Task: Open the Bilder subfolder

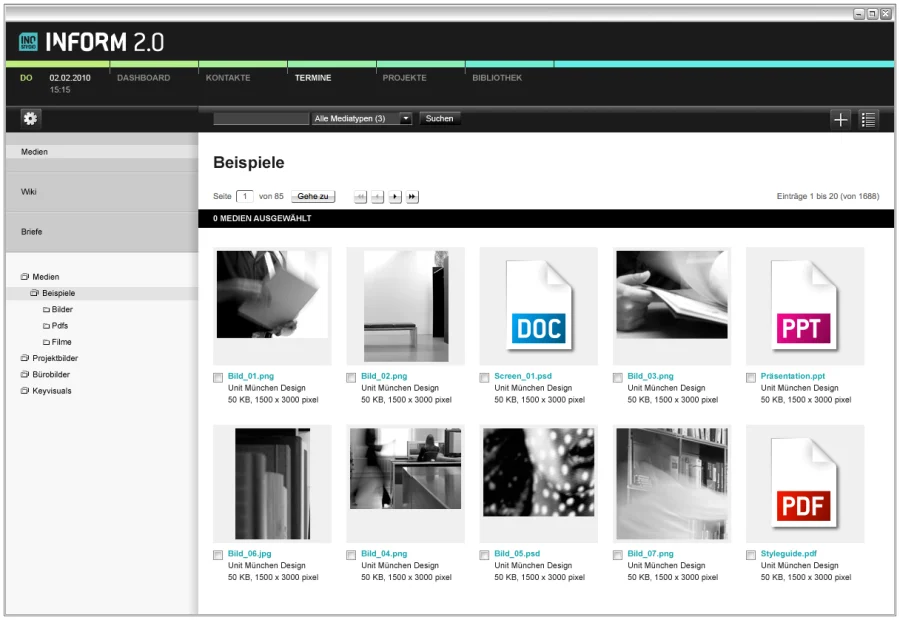Action: click(62, 310)
